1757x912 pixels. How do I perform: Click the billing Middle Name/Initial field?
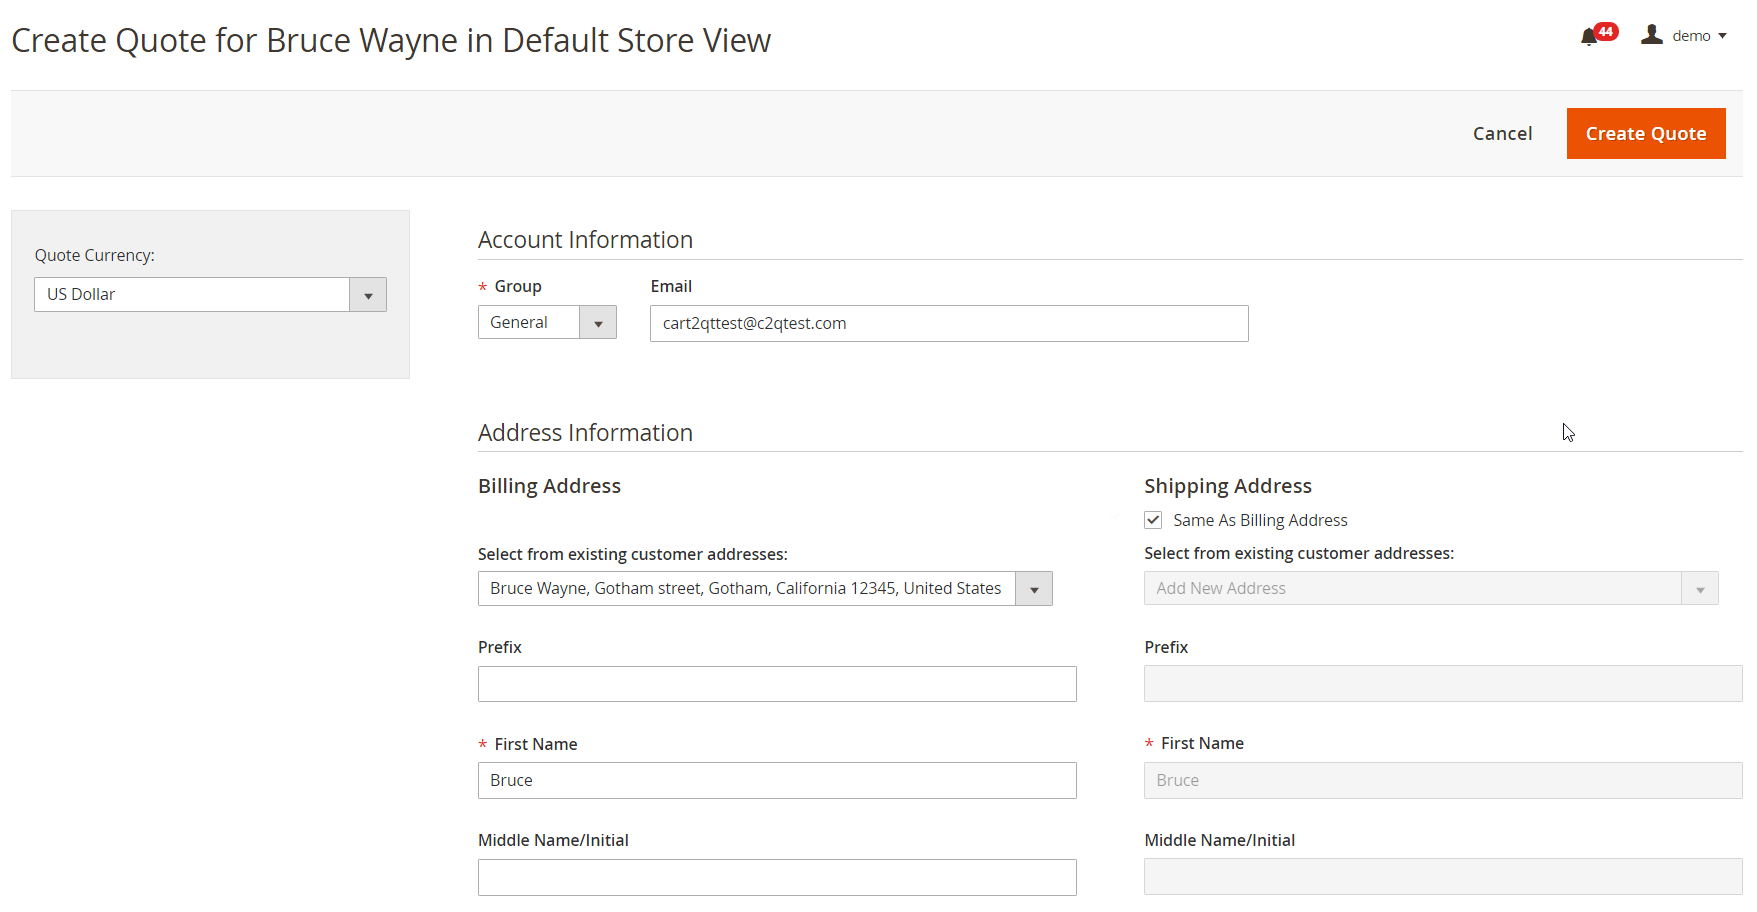click(776, 877)
